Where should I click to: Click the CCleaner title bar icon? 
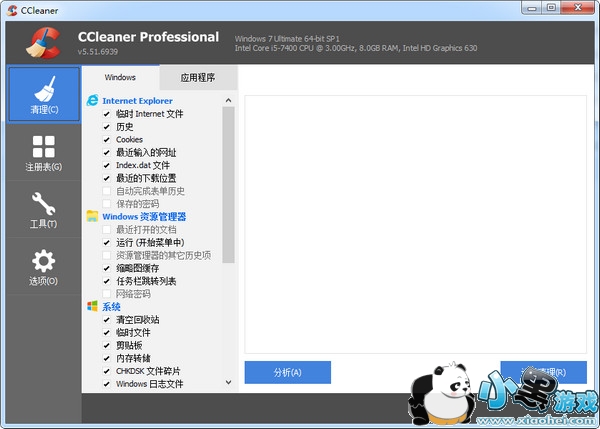pos(12,10)
